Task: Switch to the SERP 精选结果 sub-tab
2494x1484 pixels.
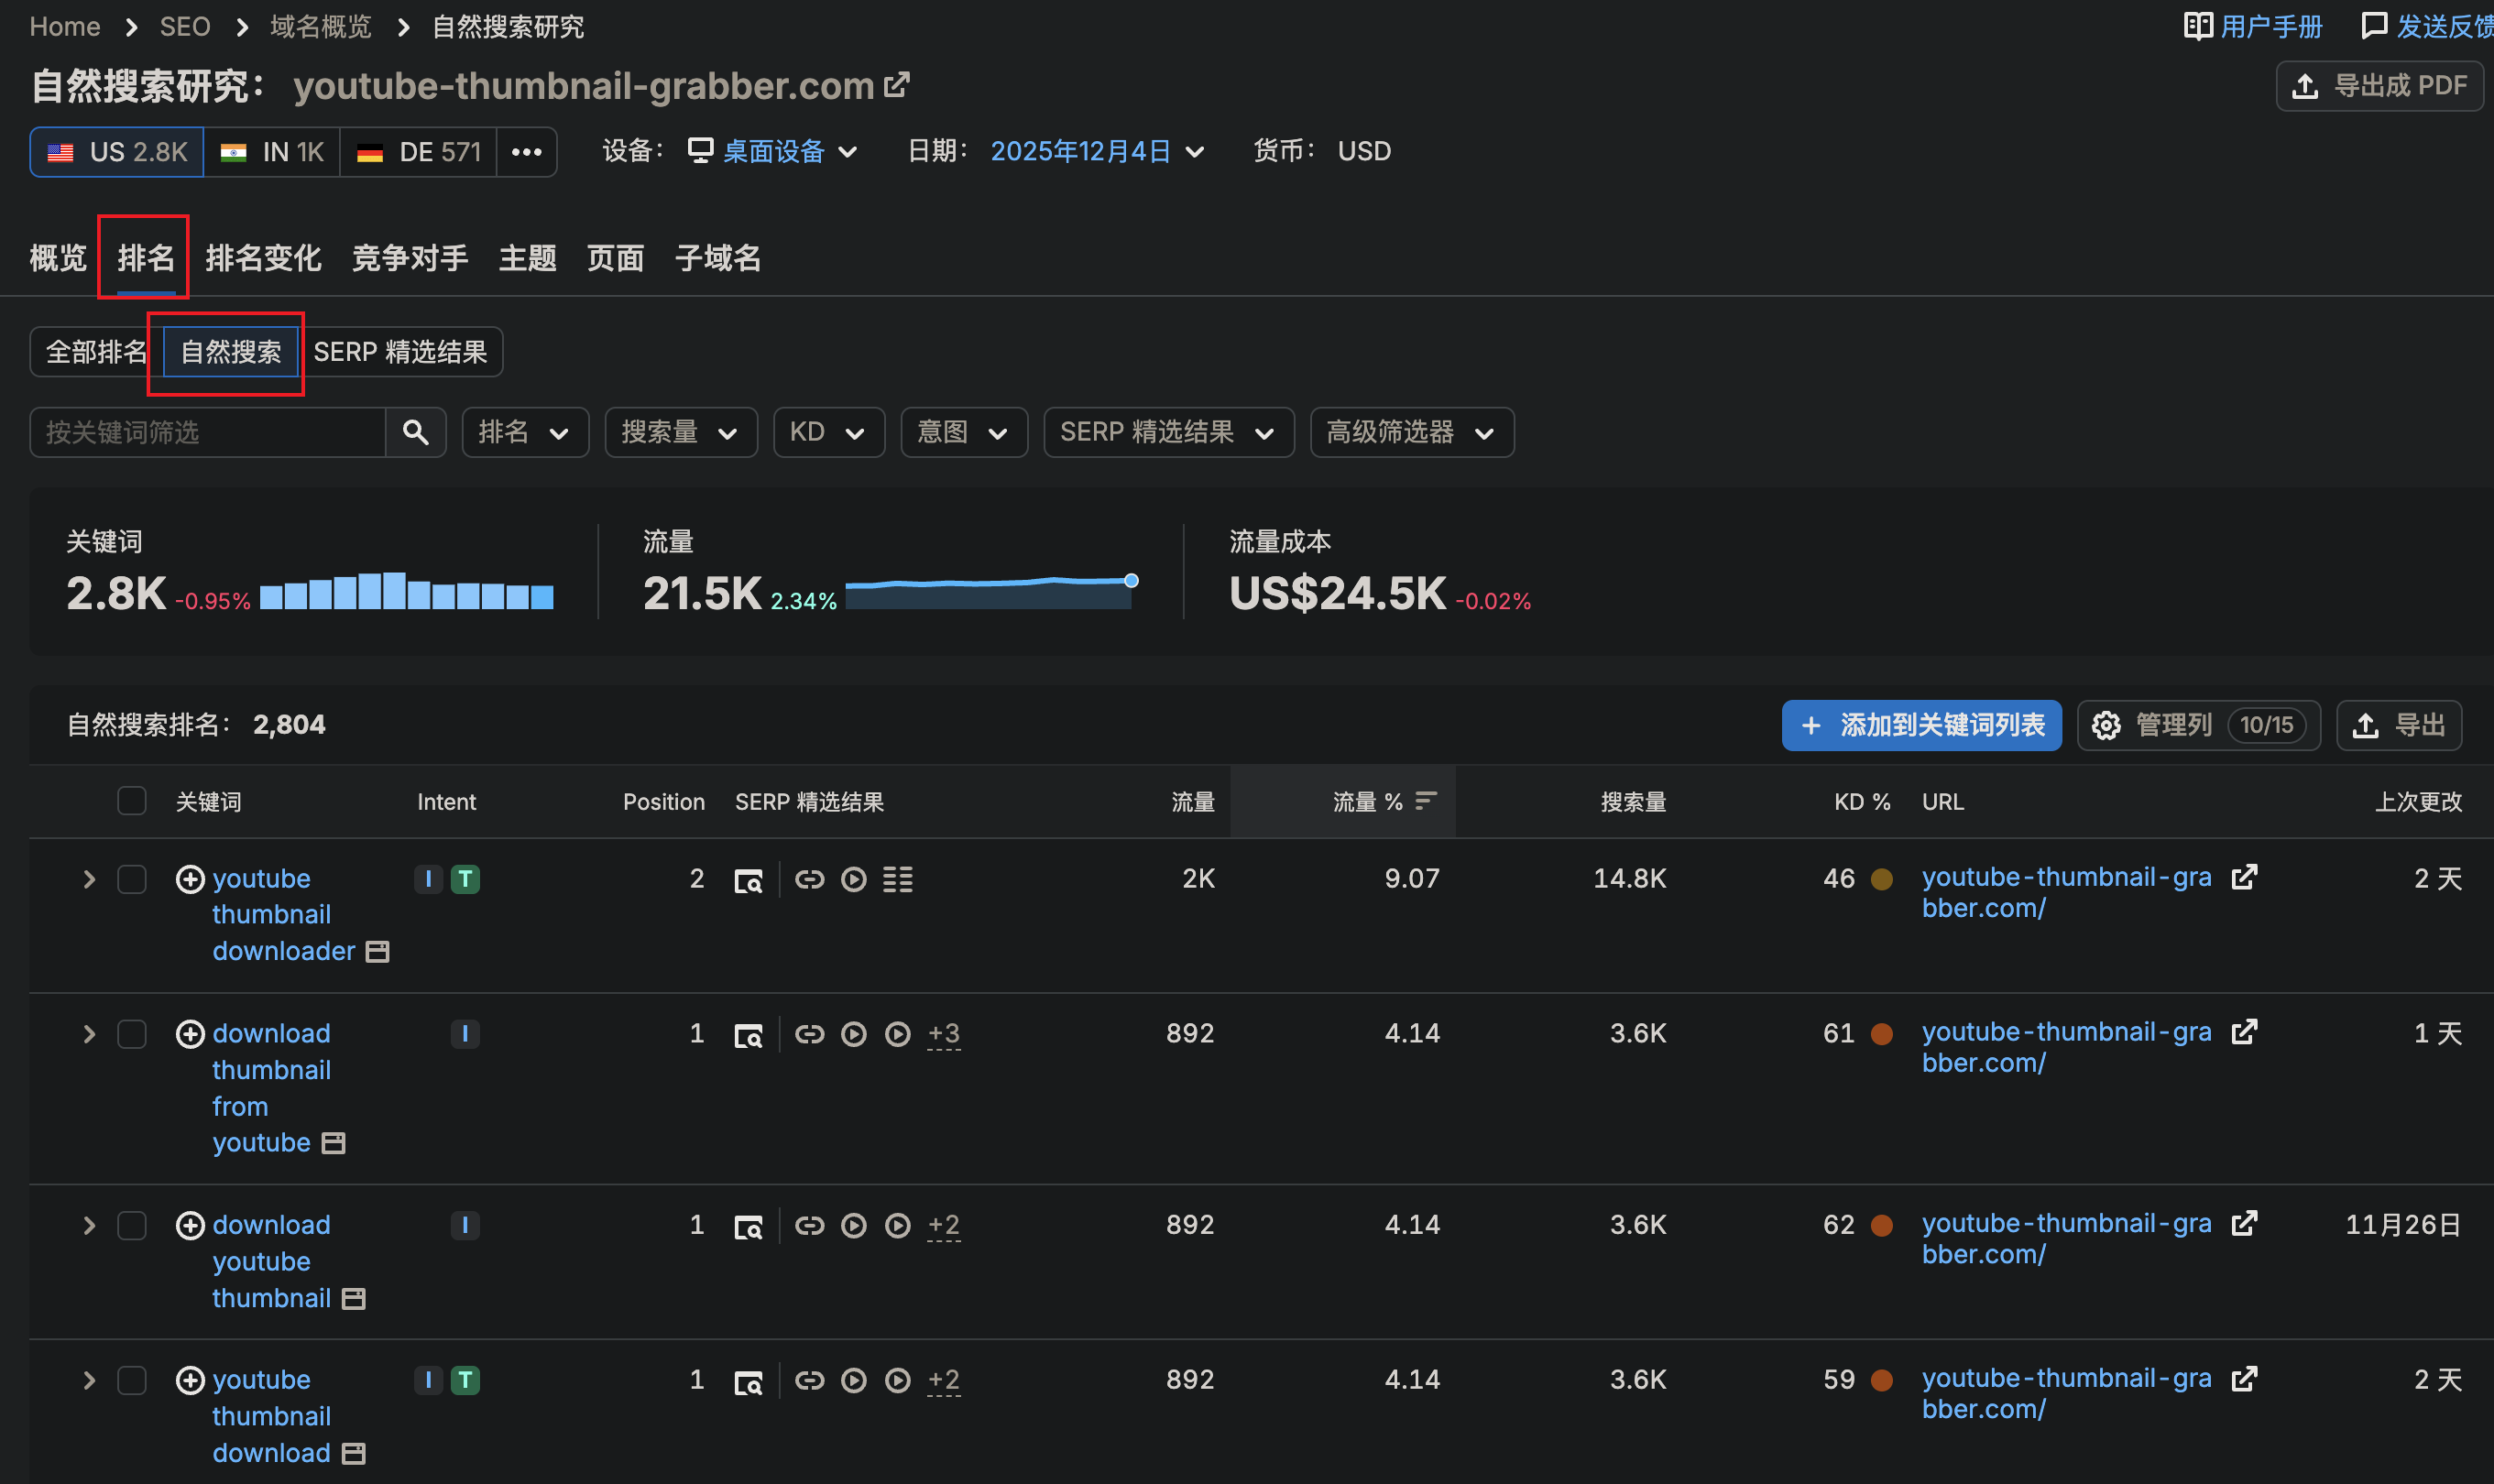Action: pyautogui.click(x=400, y=352)
